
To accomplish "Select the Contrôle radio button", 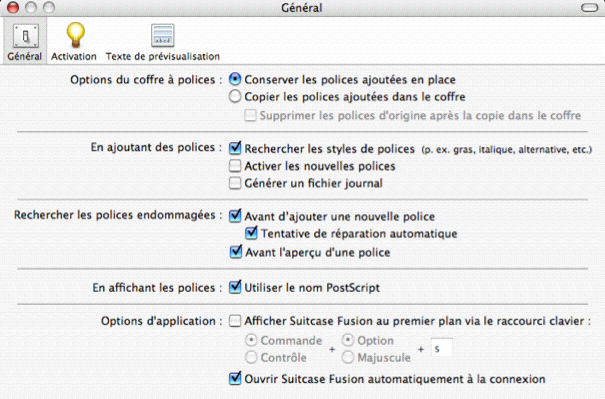I will 251,357.
